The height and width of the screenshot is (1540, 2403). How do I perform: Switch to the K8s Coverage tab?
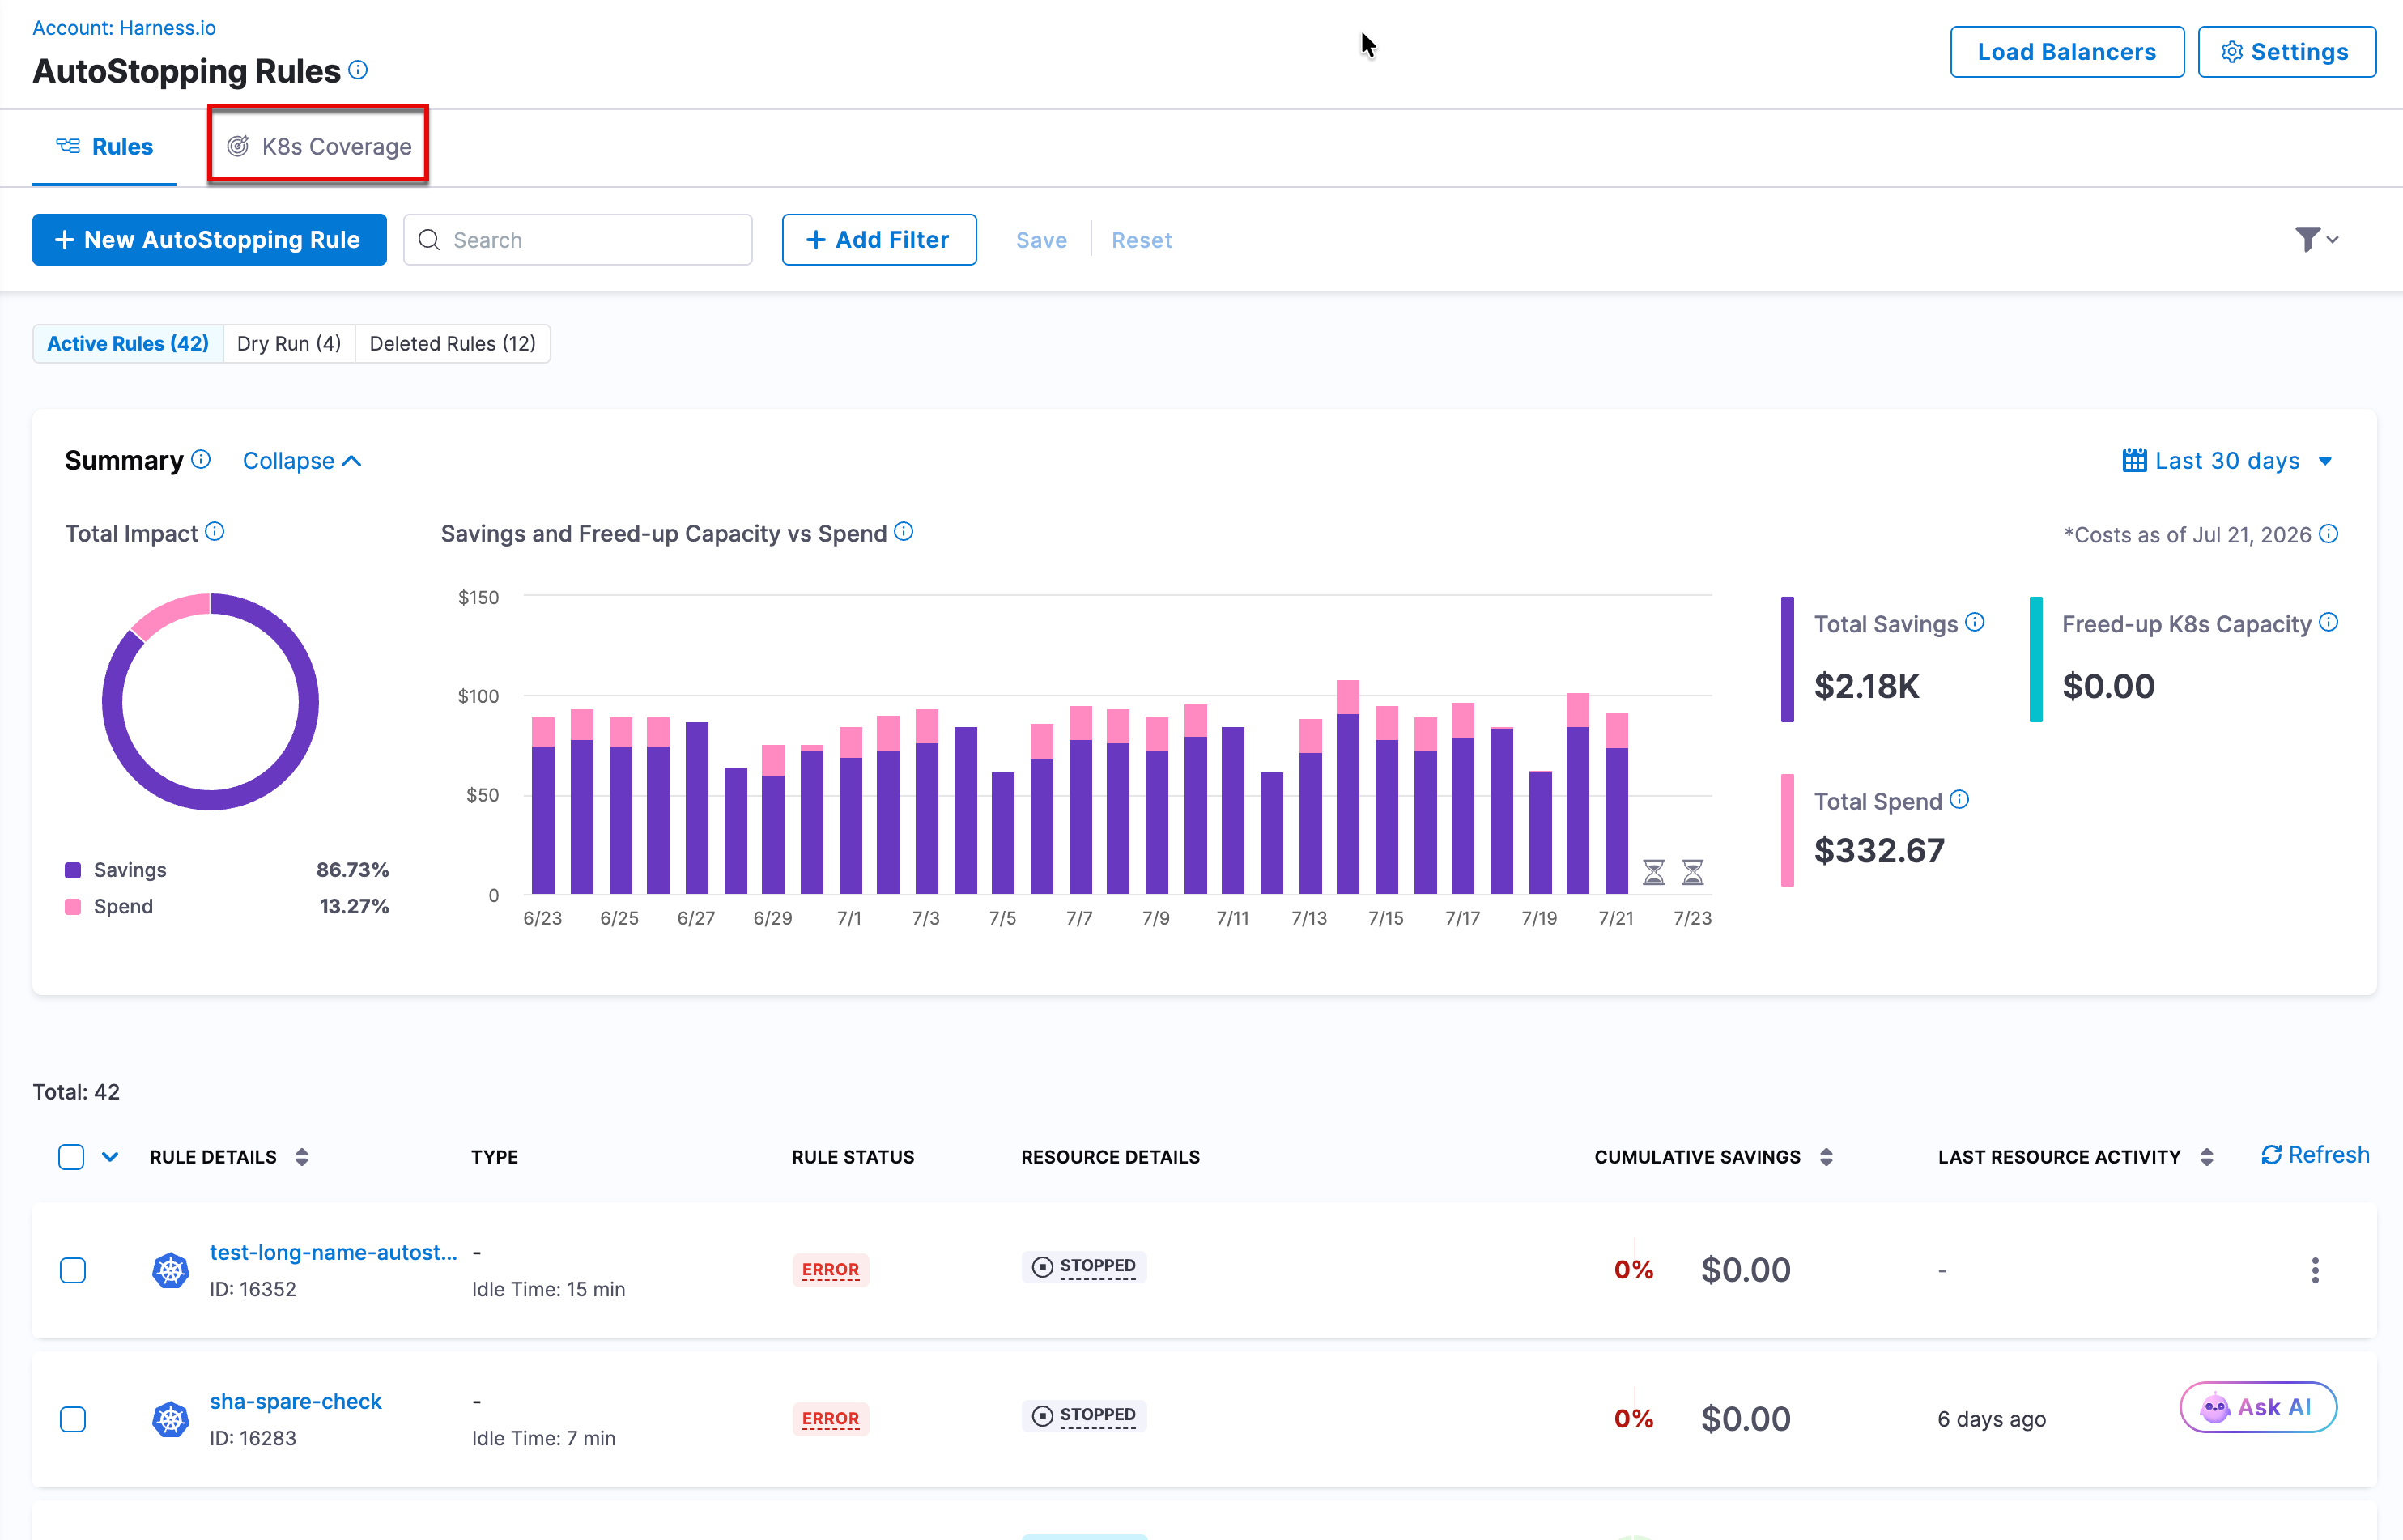pyautogui.click(x=319, y=146)
